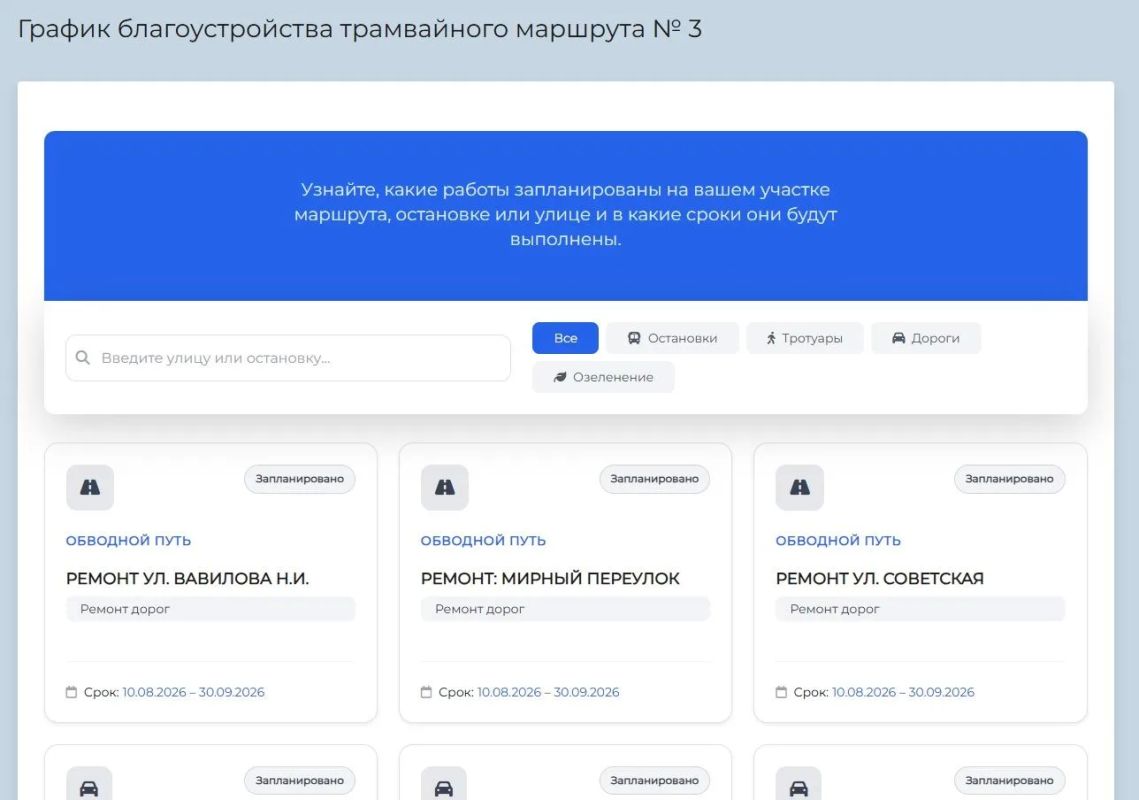The image size is (1139, 800).
Task: Click date range on Мирный переулок card
Action: point(548,692)
